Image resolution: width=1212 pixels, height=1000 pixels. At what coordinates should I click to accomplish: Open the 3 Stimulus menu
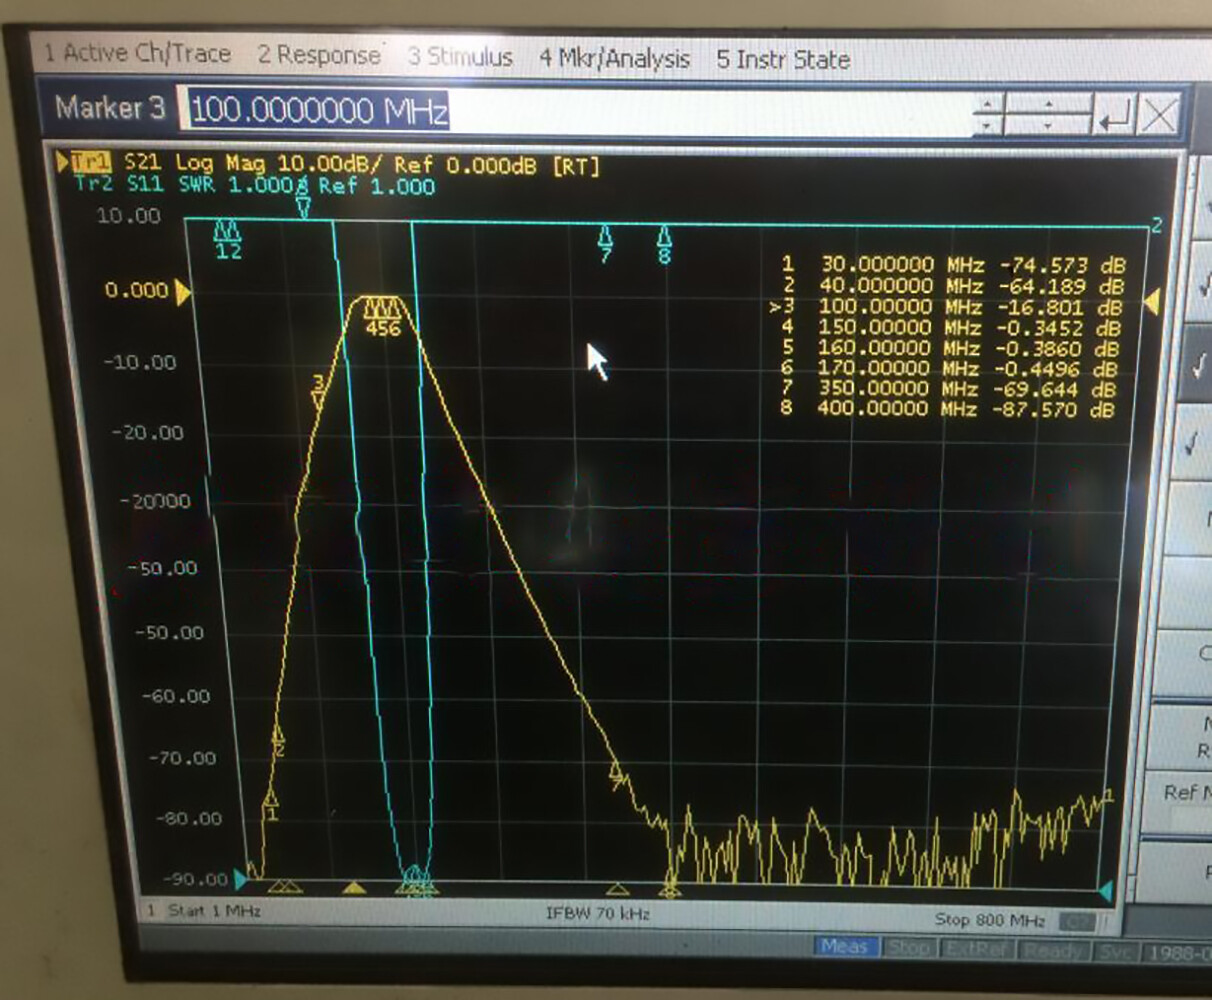[460, 57]
